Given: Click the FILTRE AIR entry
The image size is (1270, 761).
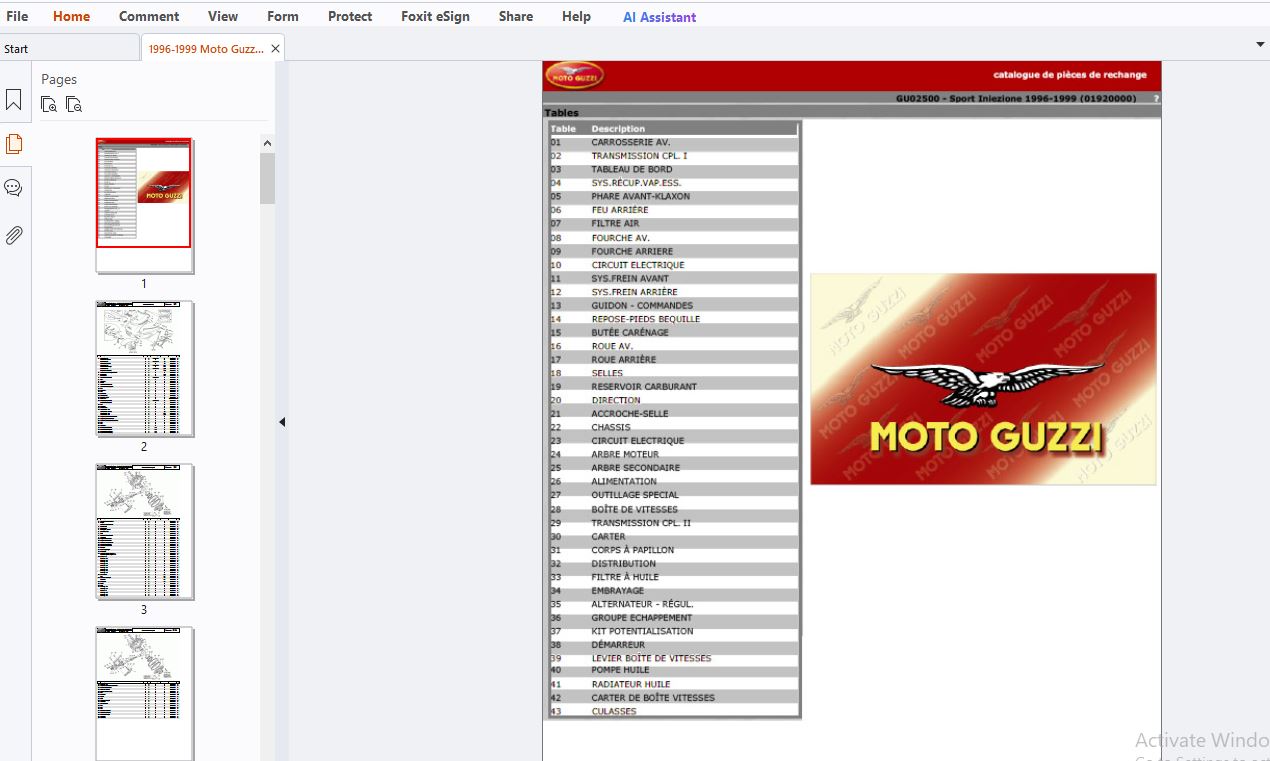Looking at the screenshot, I should pos(615,224).
